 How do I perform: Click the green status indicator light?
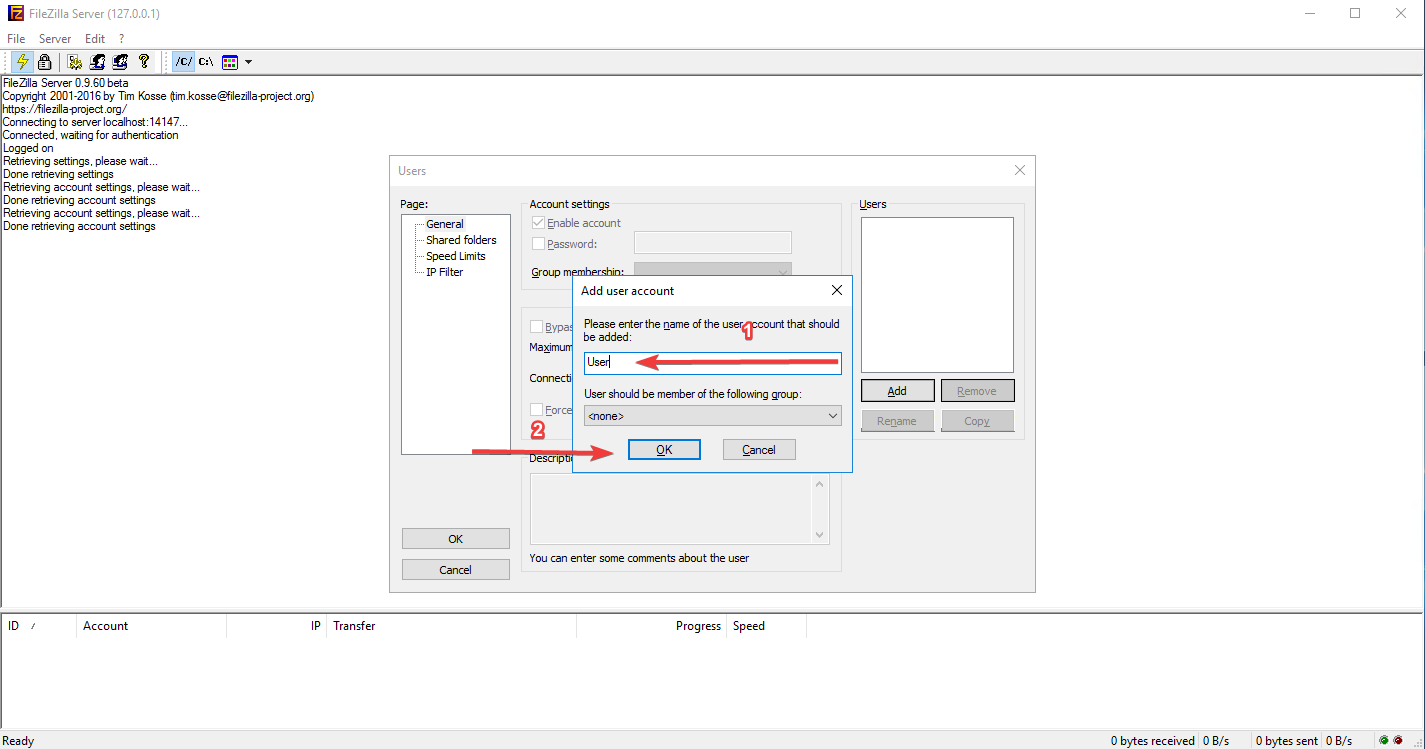click(x=1384, y=740)
